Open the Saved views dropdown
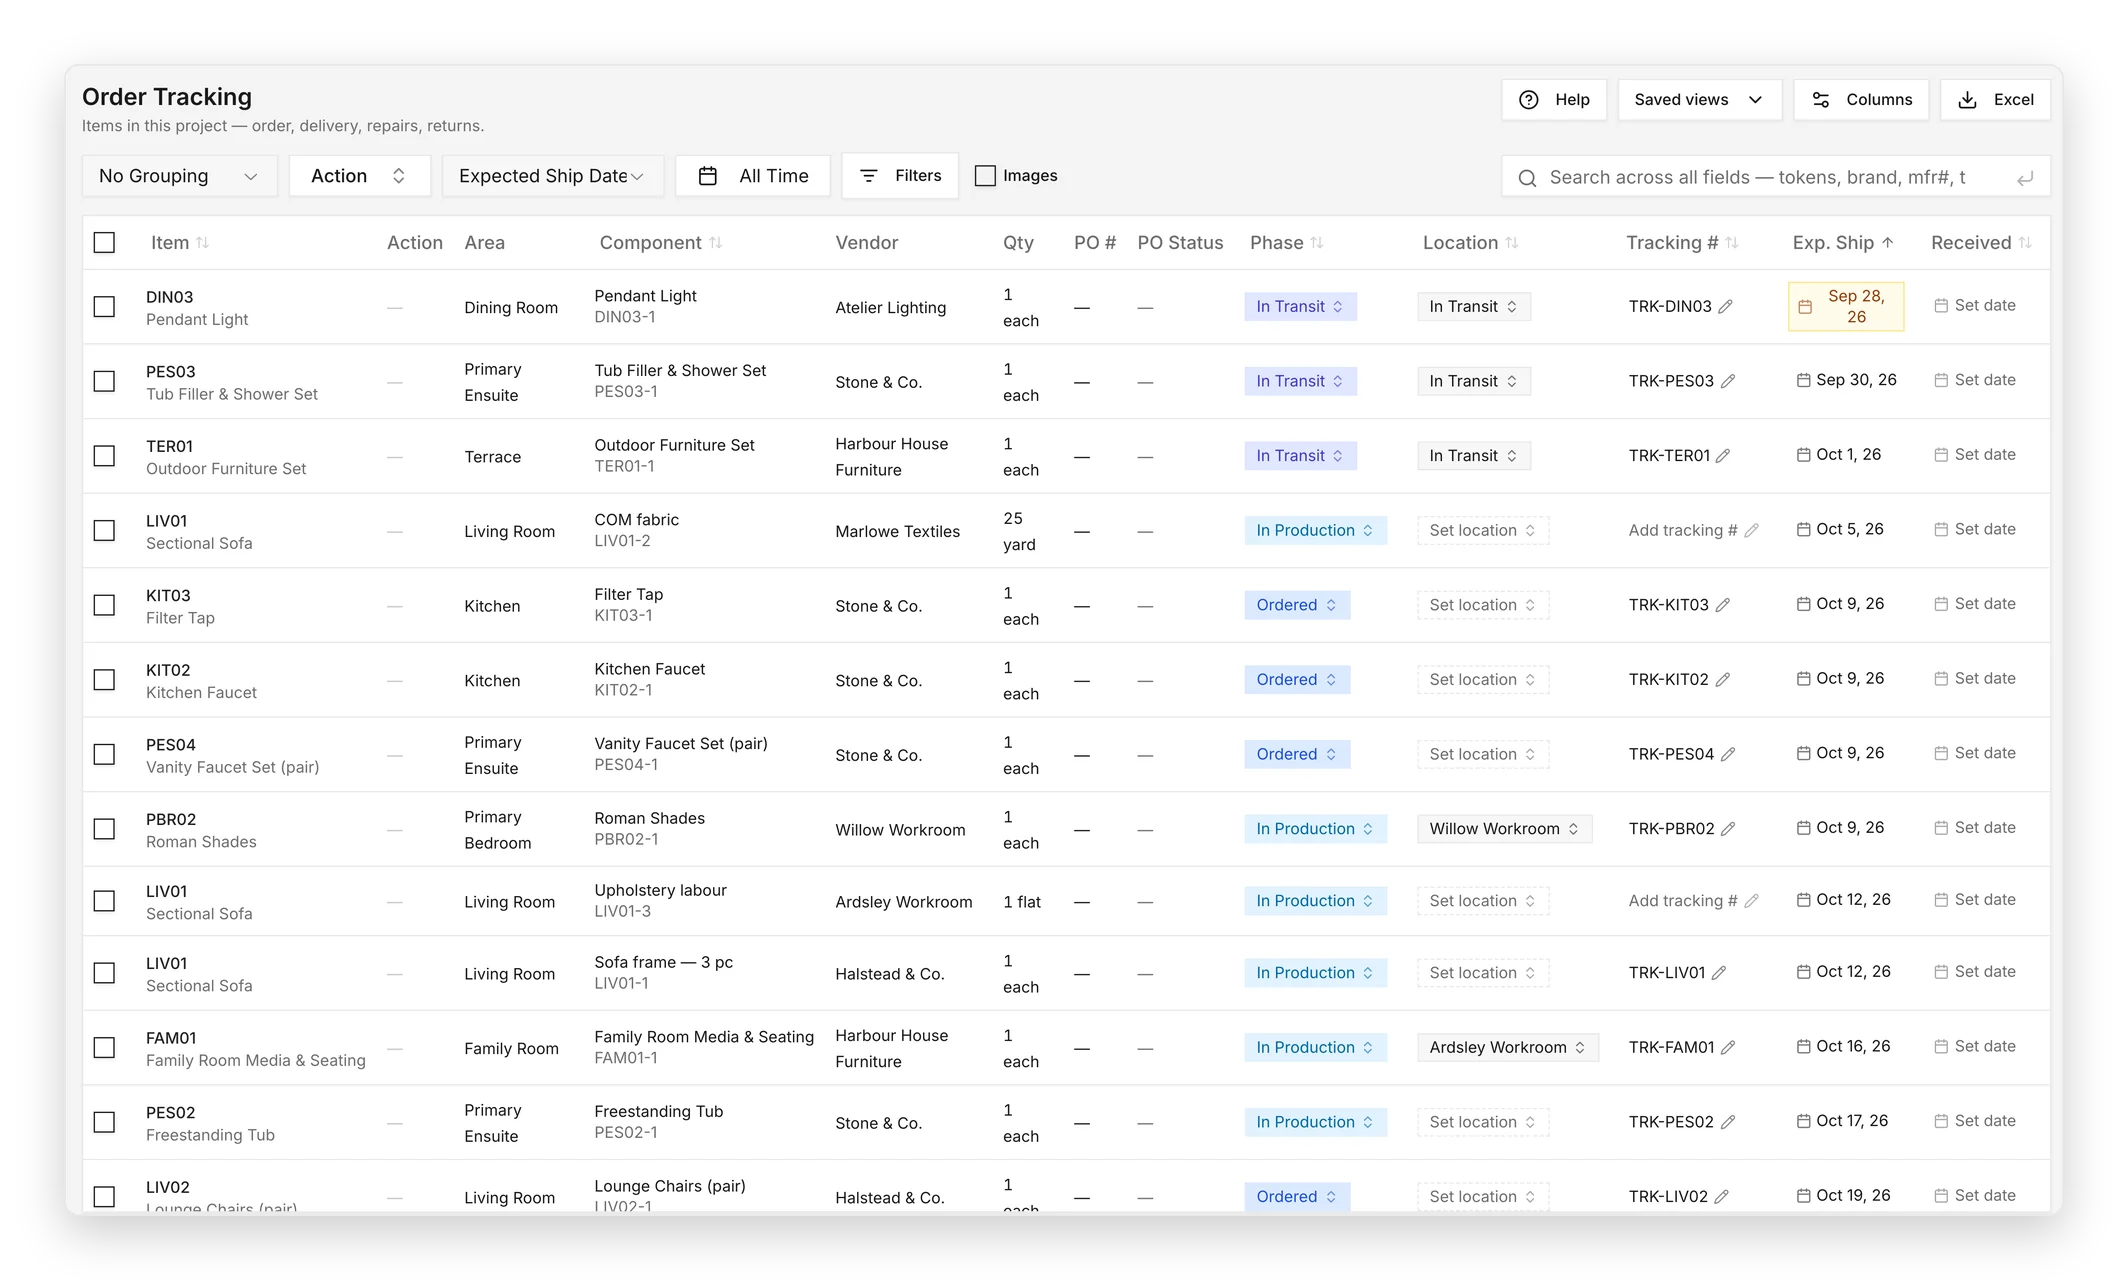 [x=1699, y=100]
